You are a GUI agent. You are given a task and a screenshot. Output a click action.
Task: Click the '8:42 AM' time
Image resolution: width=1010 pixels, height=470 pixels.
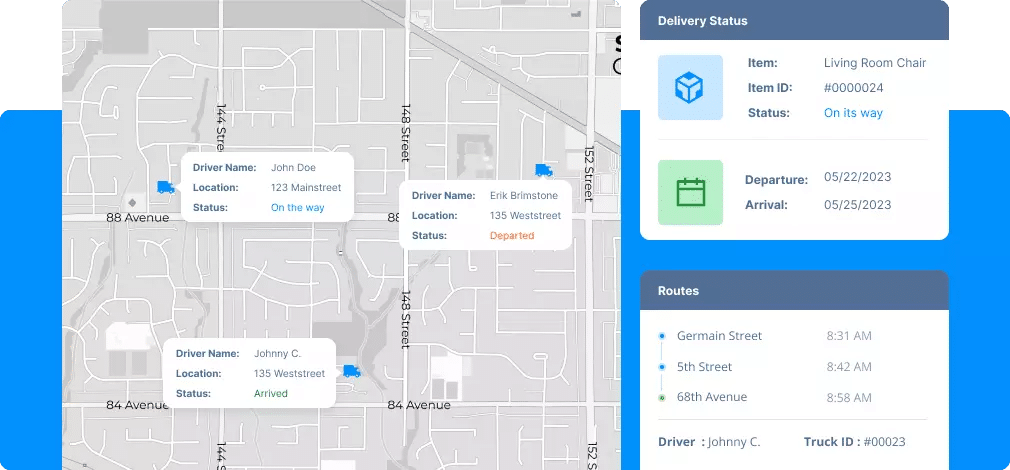[x=849, y=367]
